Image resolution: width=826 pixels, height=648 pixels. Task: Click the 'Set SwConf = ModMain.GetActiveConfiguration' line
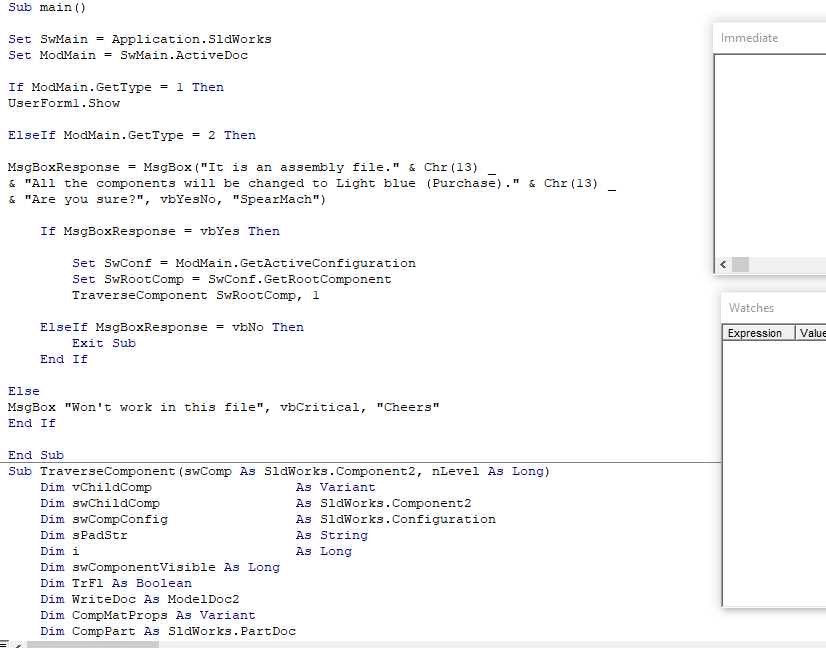pos(244,263)
